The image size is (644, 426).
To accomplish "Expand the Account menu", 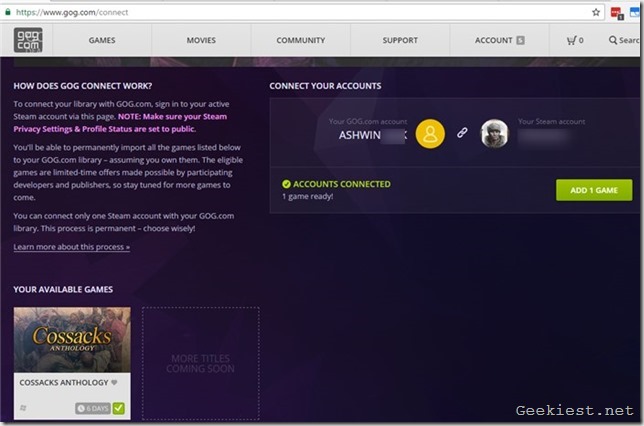I will tap(499, 41).
